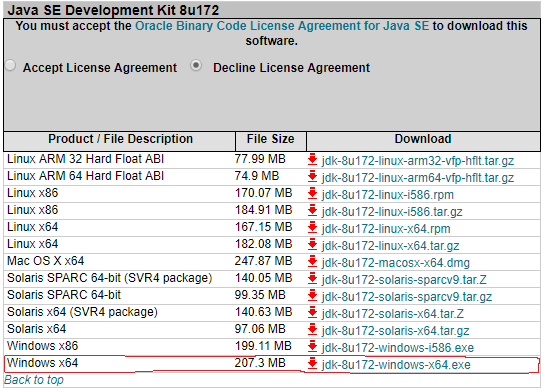Click the 99.35 MB file size
Viewport: 544px width, 392px height.
tap(260, 295)
